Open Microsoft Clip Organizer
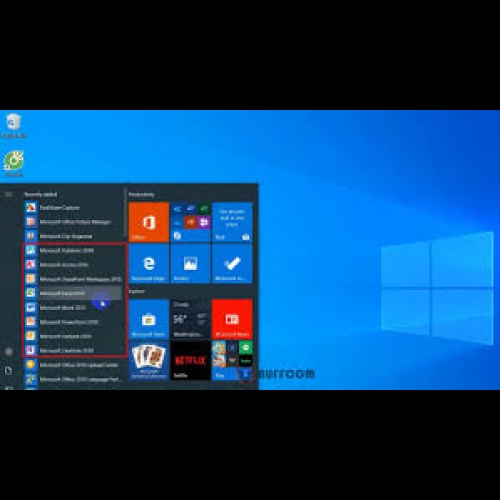This screenshot has width=500, height=500. (x=73, y=236)
